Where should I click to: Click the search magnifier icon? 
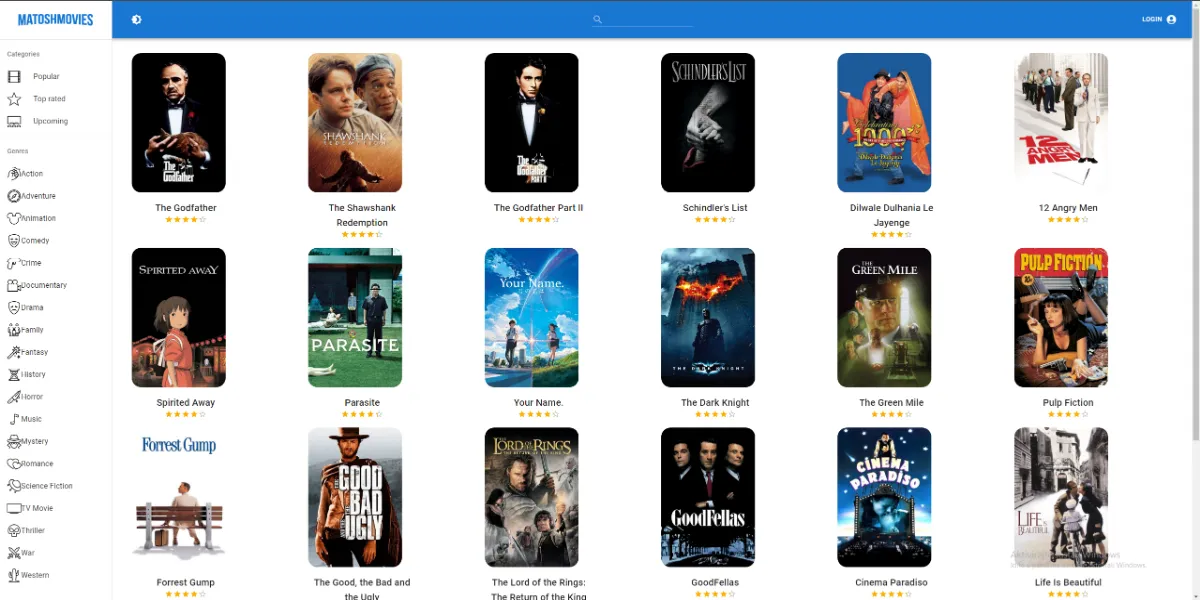[598, 19]
